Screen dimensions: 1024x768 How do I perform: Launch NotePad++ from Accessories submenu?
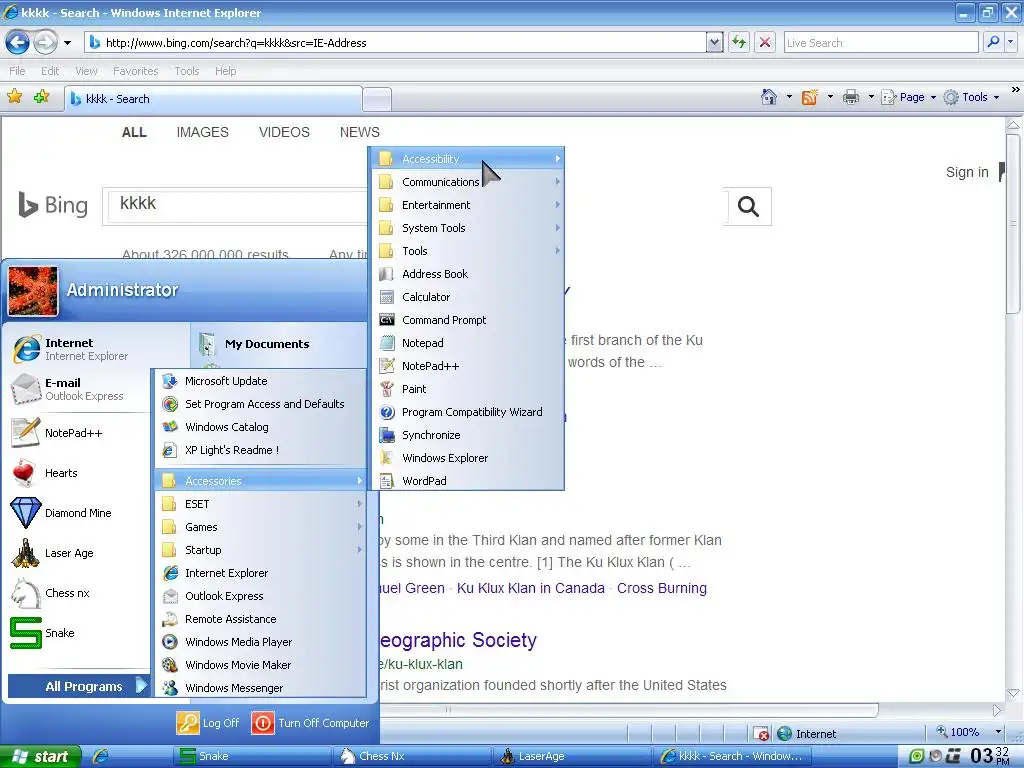(467, 366)
